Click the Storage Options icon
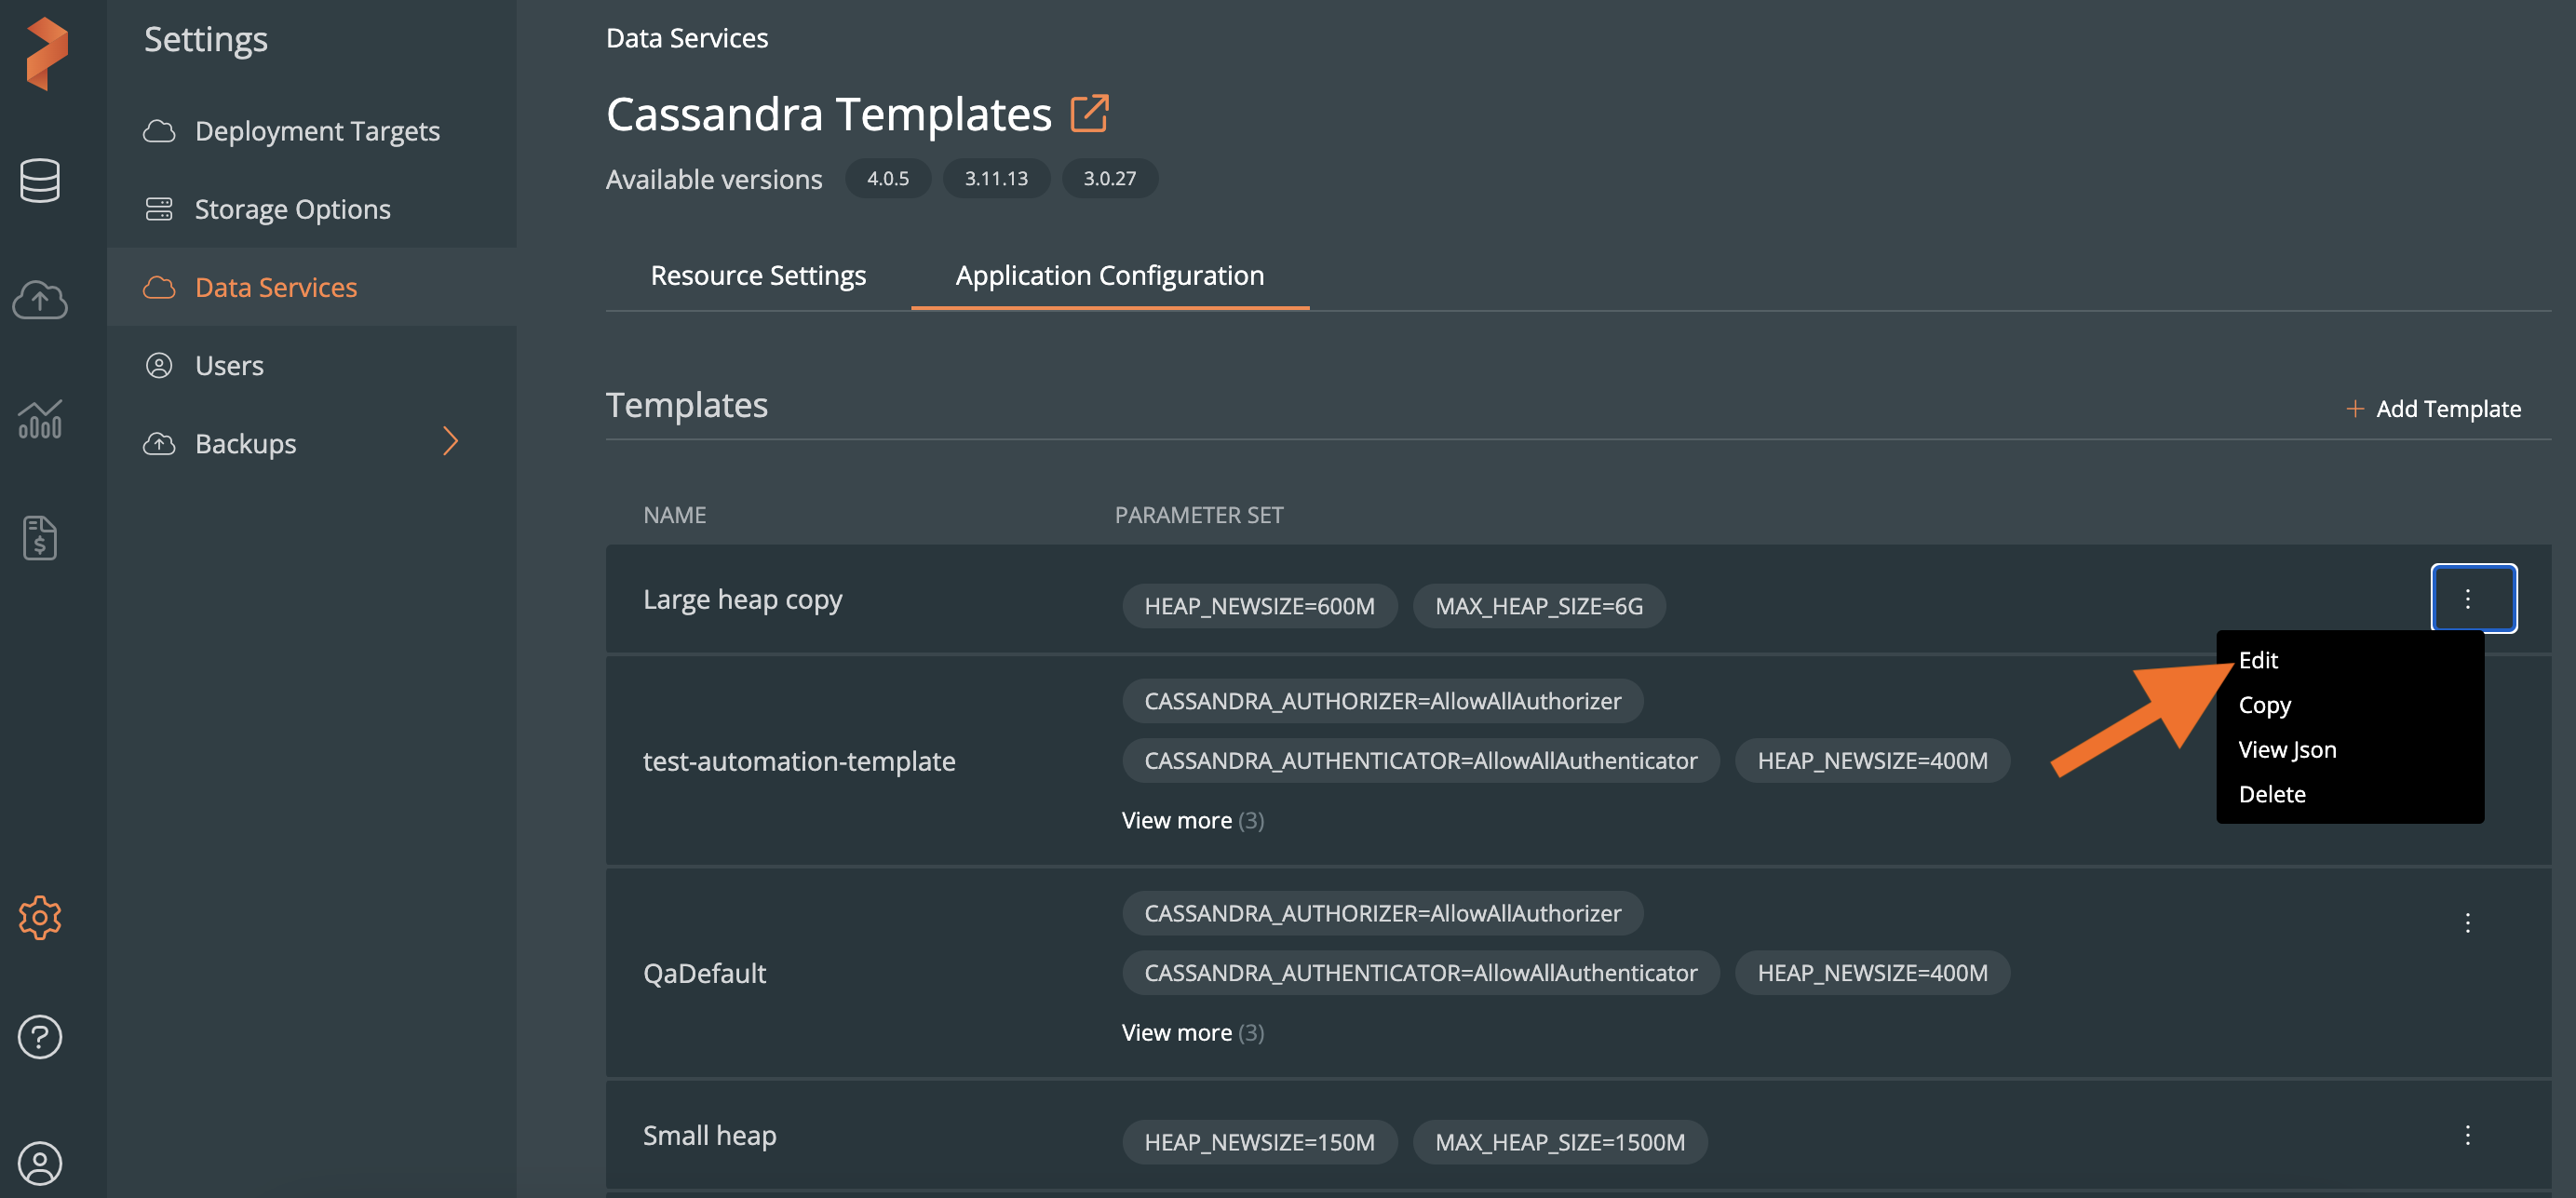2576x1198 pixels. (x=159, y=207)
